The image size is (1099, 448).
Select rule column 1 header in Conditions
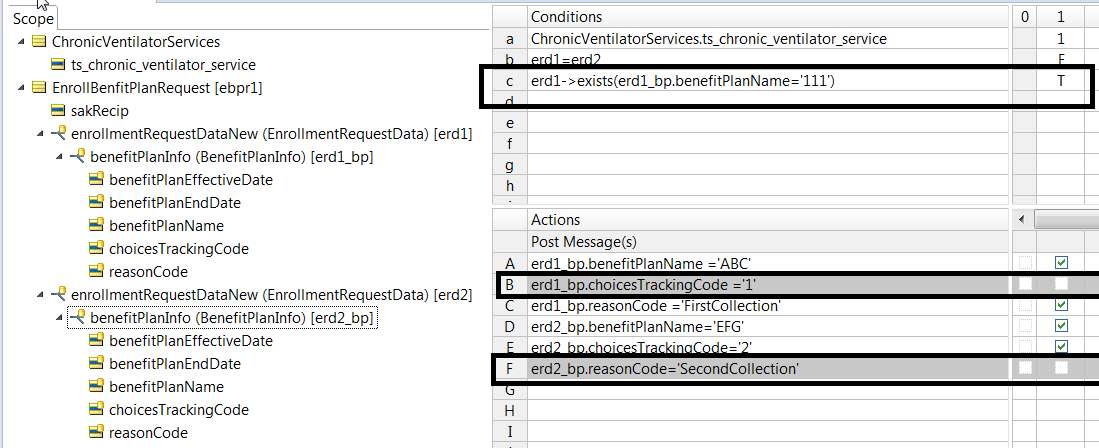coord(1061,17)
